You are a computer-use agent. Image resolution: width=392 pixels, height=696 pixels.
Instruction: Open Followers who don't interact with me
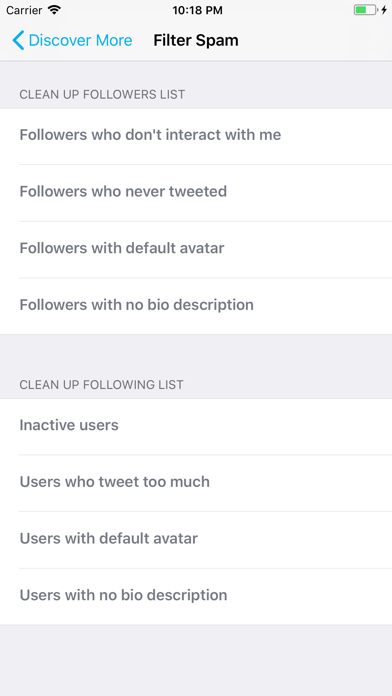pos(196,136)
